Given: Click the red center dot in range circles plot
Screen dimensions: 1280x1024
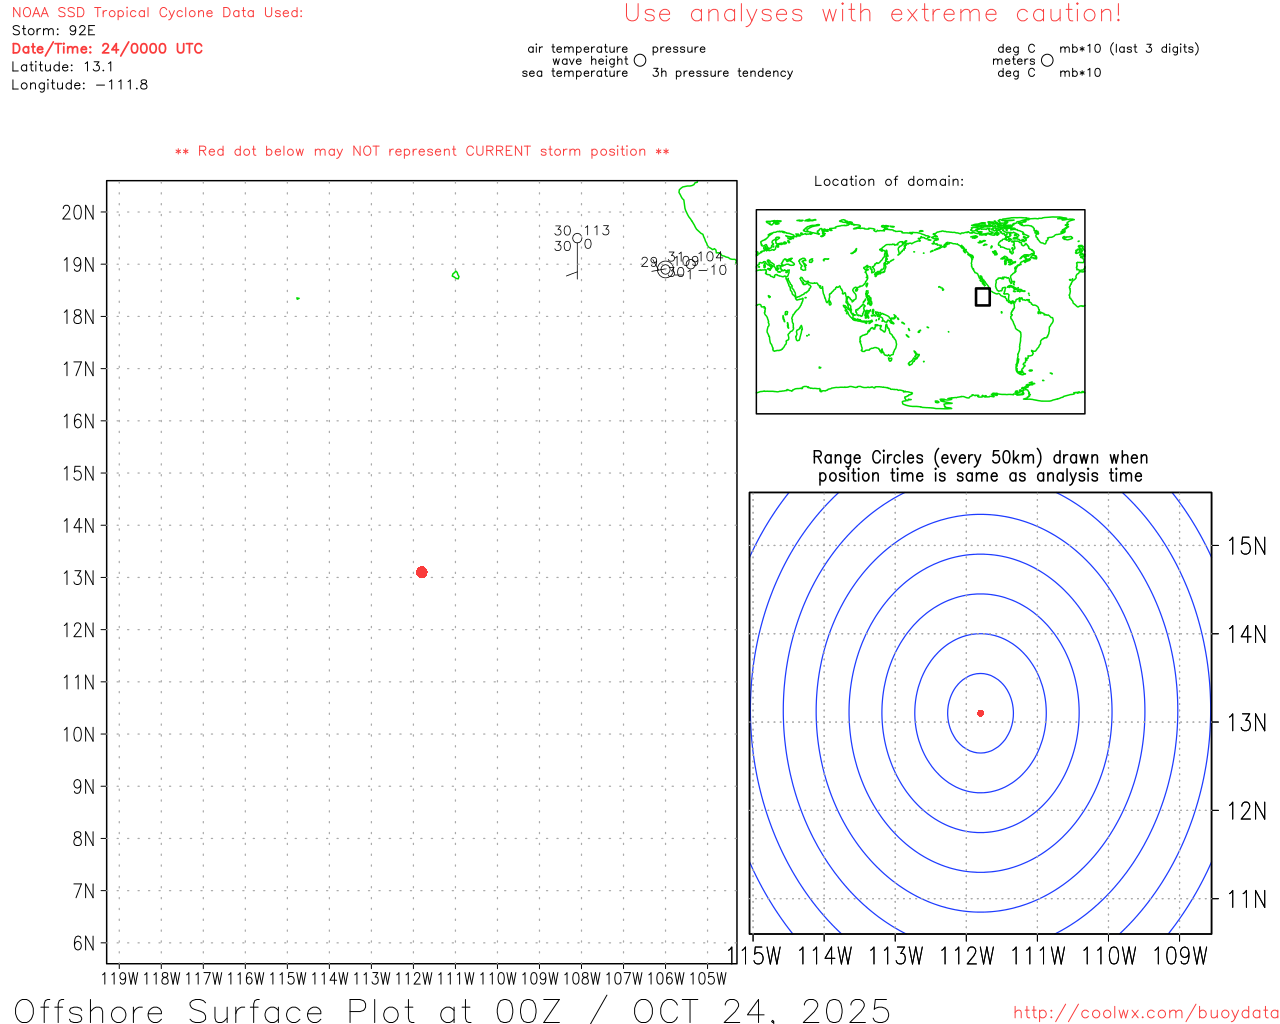Looking at the screenshot, I should click(x=981, y=713).
